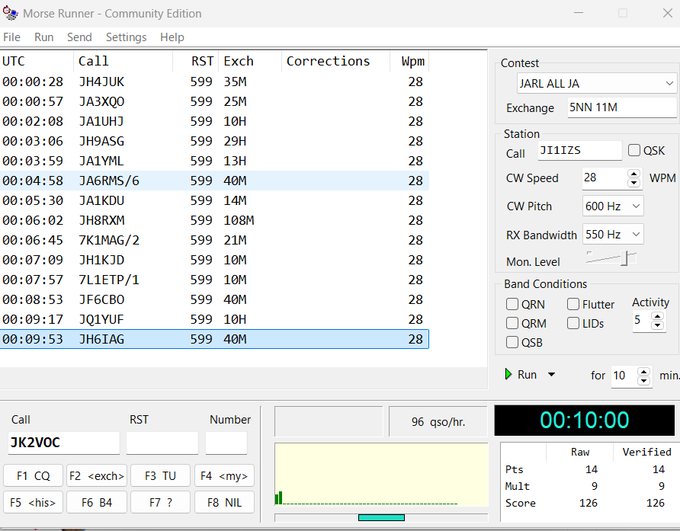Click the Call entry field containing JK2VOC
Image resolution: width=680 pixels, height=531 pixels.
click(x=64, y=442)
